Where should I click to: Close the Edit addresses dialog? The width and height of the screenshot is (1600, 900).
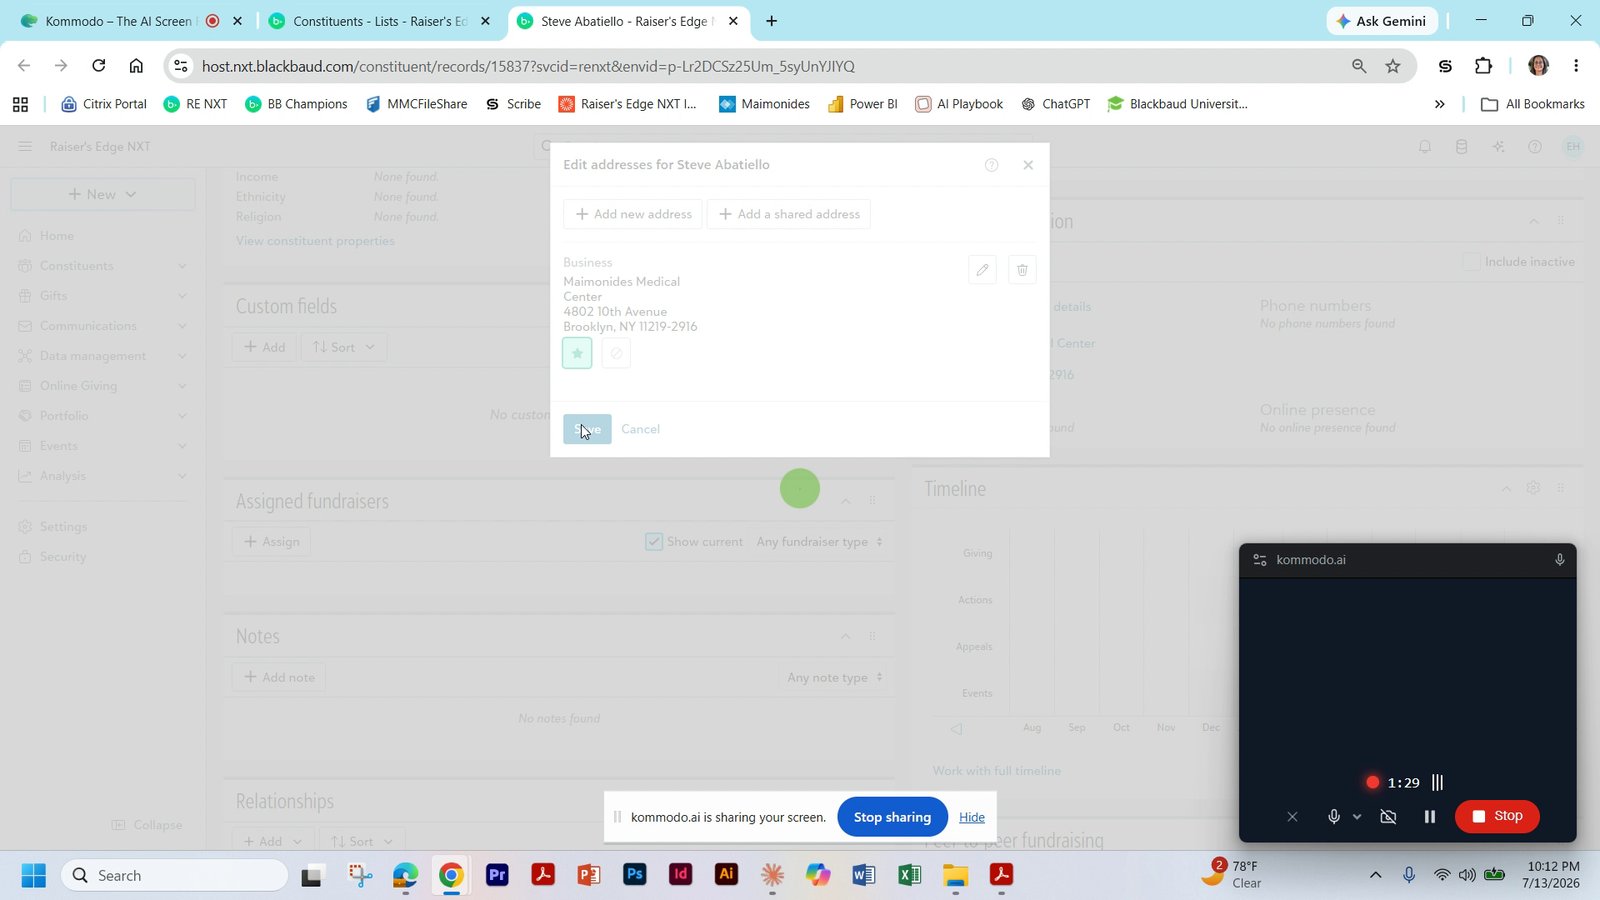(1028, 165)
